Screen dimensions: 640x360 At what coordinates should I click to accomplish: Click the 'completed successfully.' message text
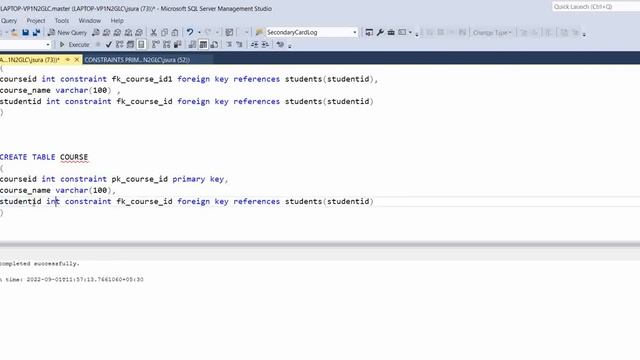pyautogui.click(x=40, y=264)
